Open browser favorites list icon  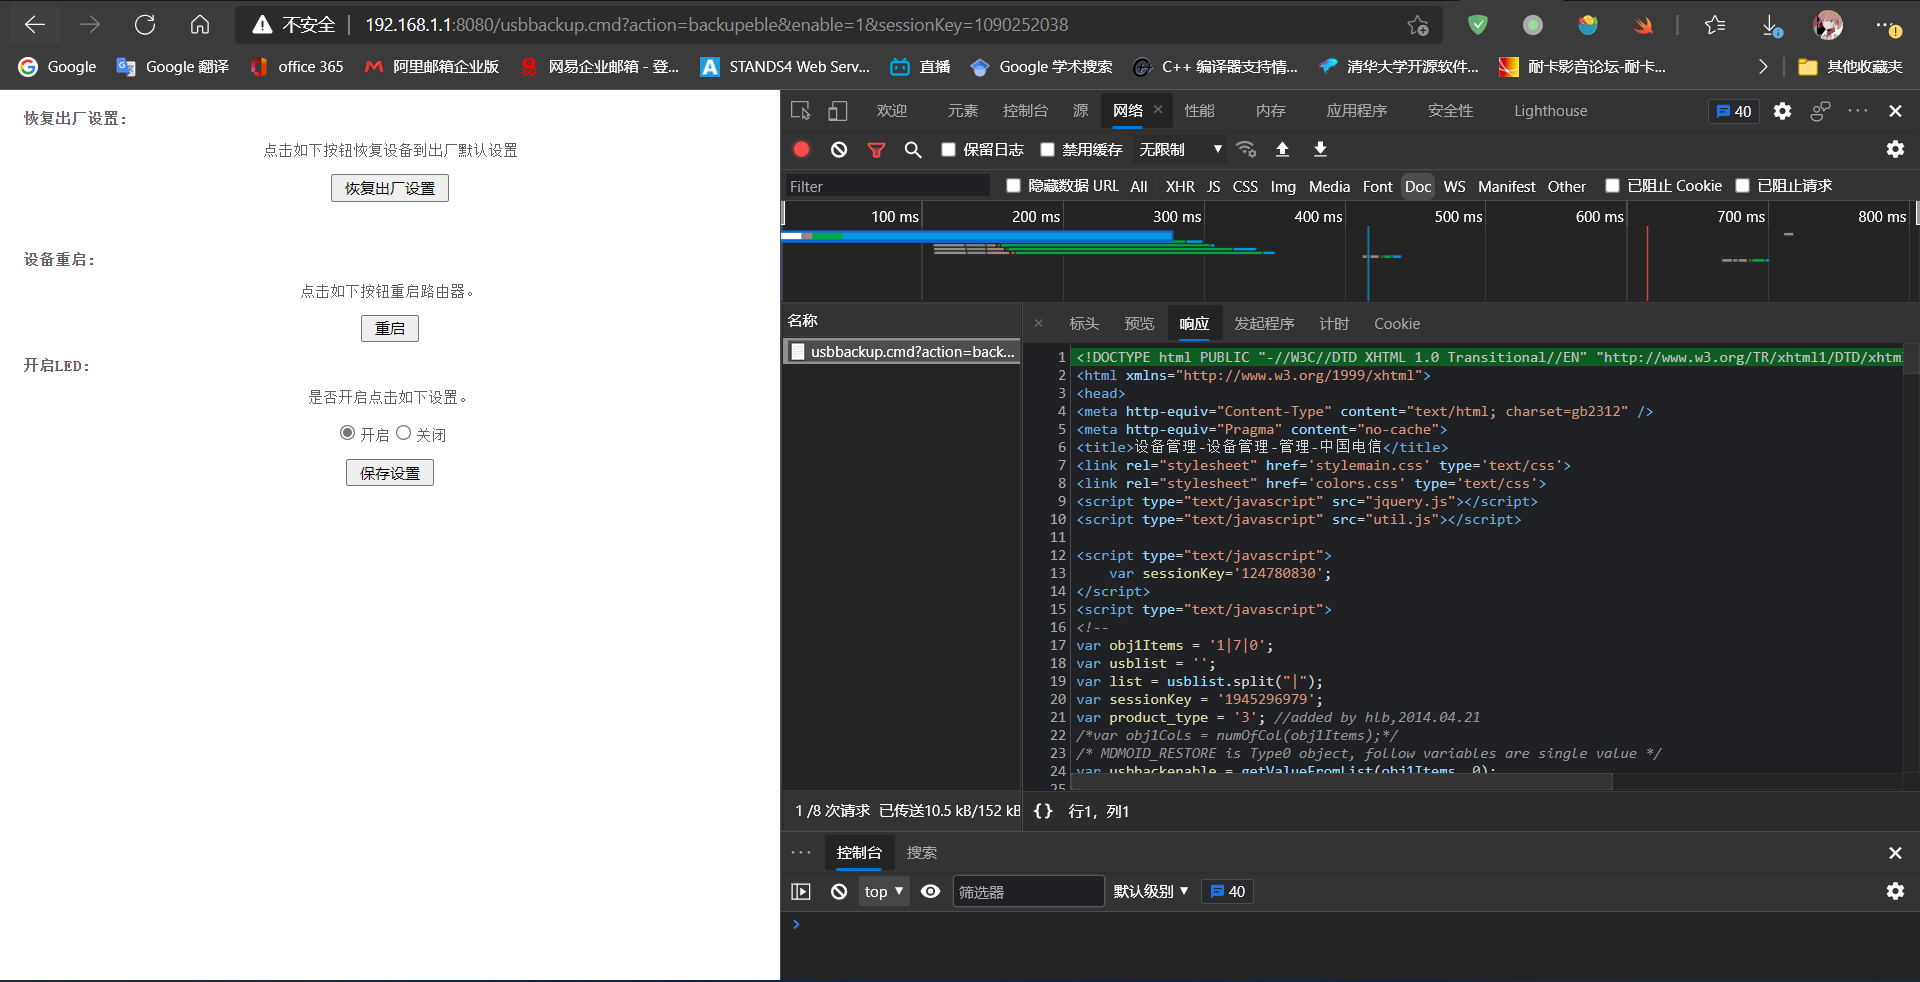point(1715,25)
